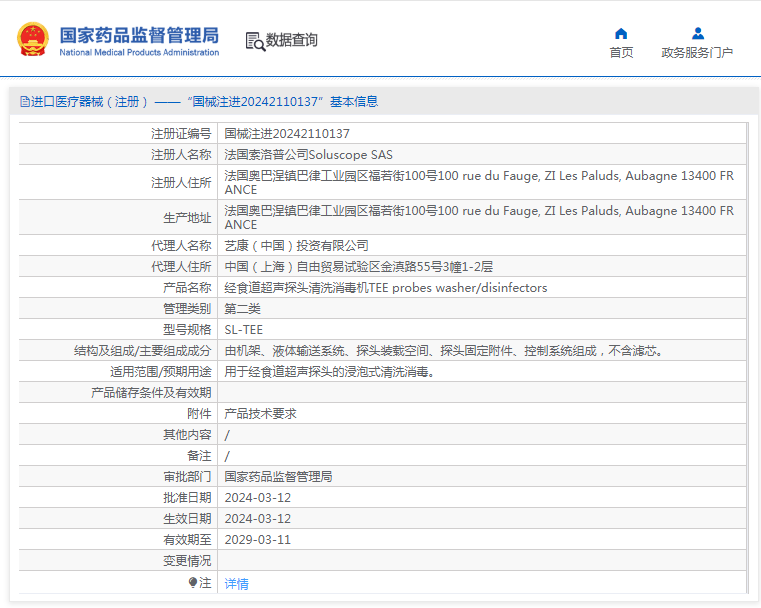Select 法国索洛普公司Soluscope SAS registrant cell
Image resolution: width=761 pixels, height=608 pixels.
tap(308, 155)
